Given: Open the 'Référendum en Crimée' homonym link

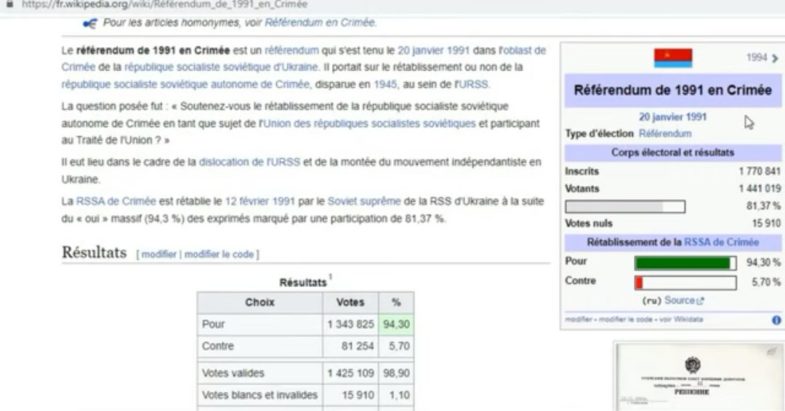Looking at the screenshot, I should (x=320, y=23).
